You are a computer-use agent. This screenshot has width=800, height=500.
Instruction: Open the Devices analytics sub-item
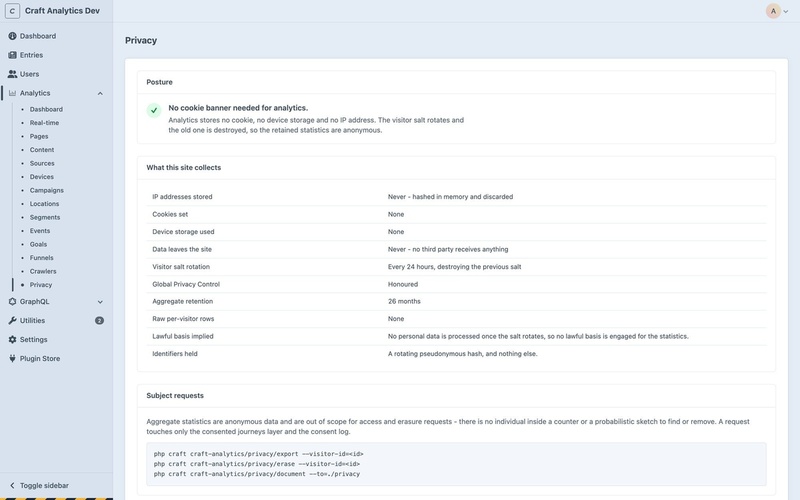pos(41,177)
